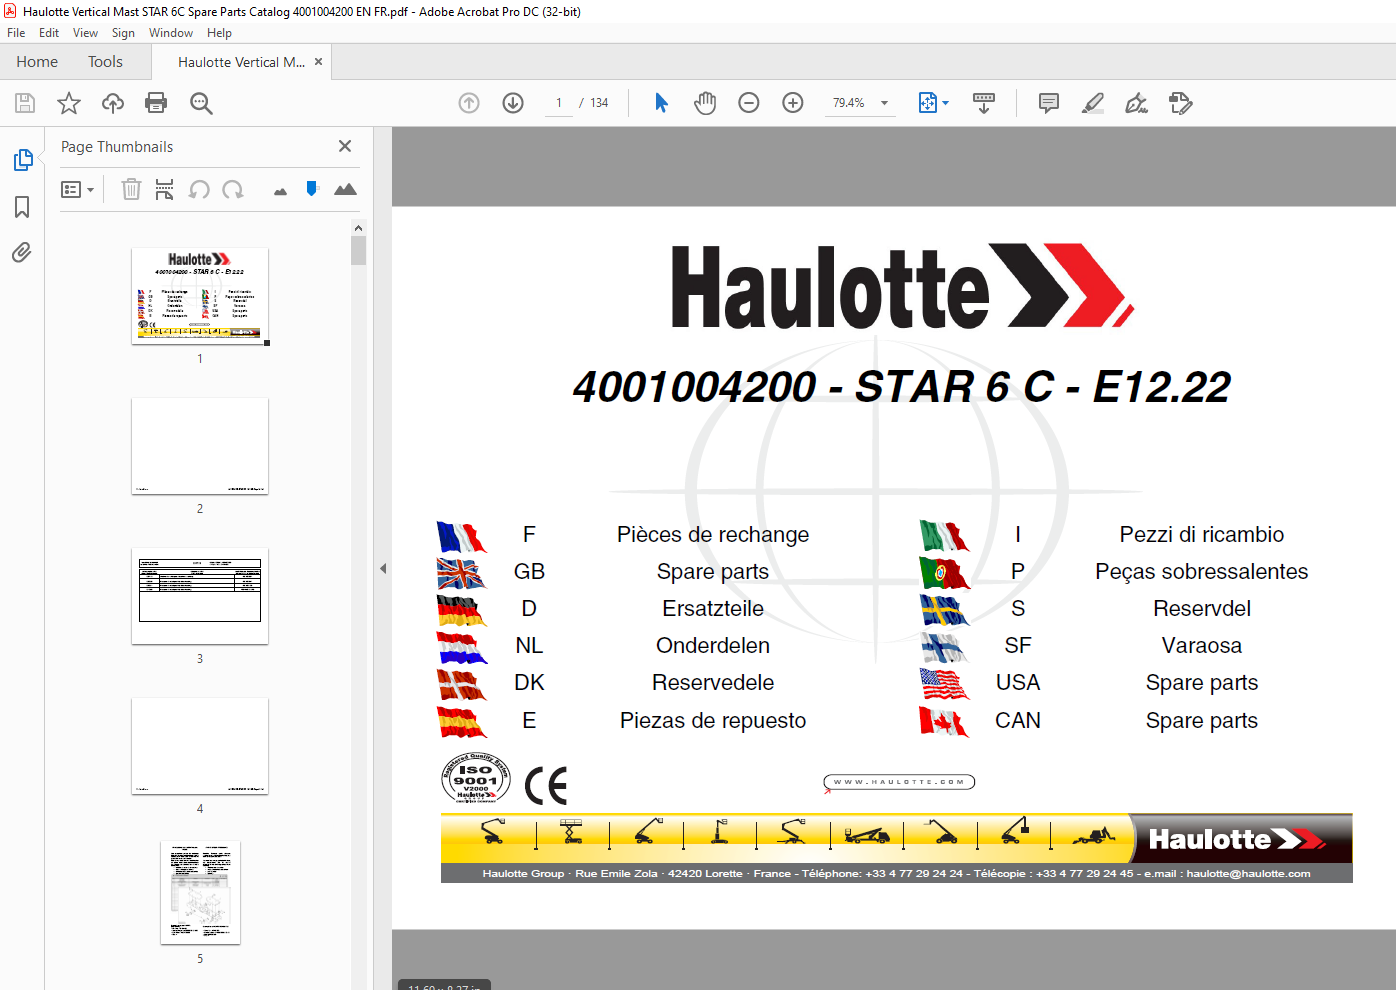The image size is (1396, 990).
Task: Go to previous page arrow
Action: [469, 103]
